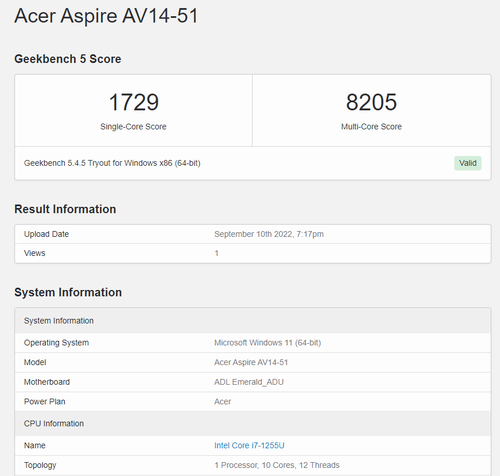The image size is (500, 476).
Task: Click the Multi-Core Score label
Action: click(x=371, y=127)
